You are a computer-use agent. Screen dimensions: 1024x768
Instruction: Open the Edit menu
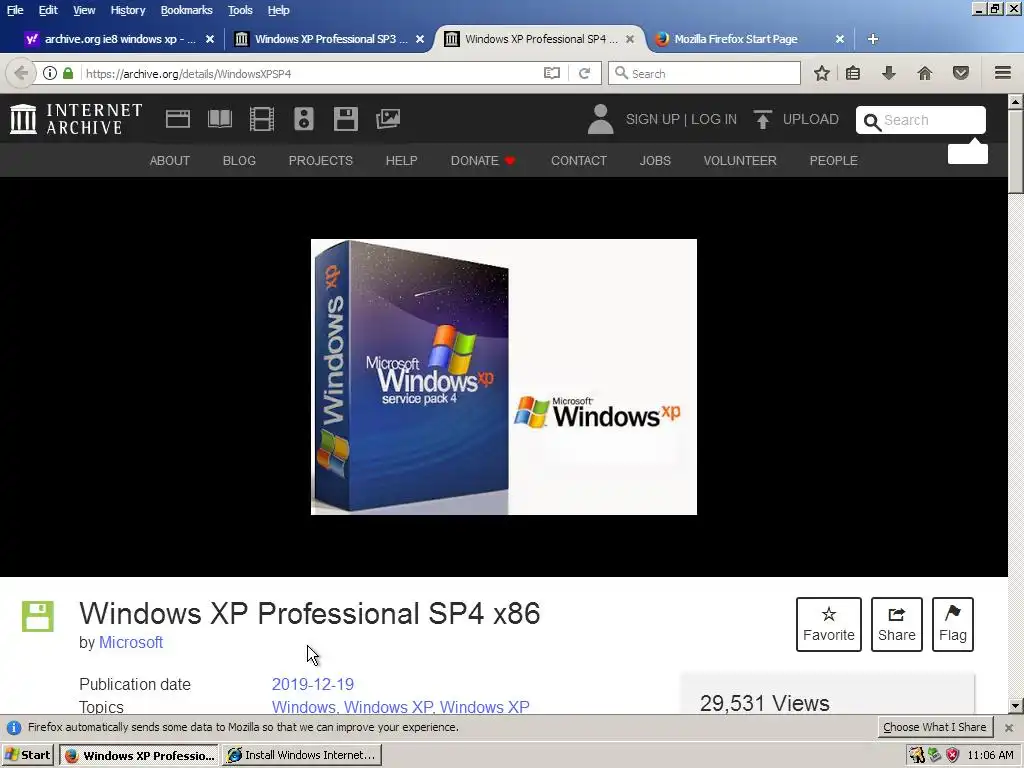tap(48, 10)
